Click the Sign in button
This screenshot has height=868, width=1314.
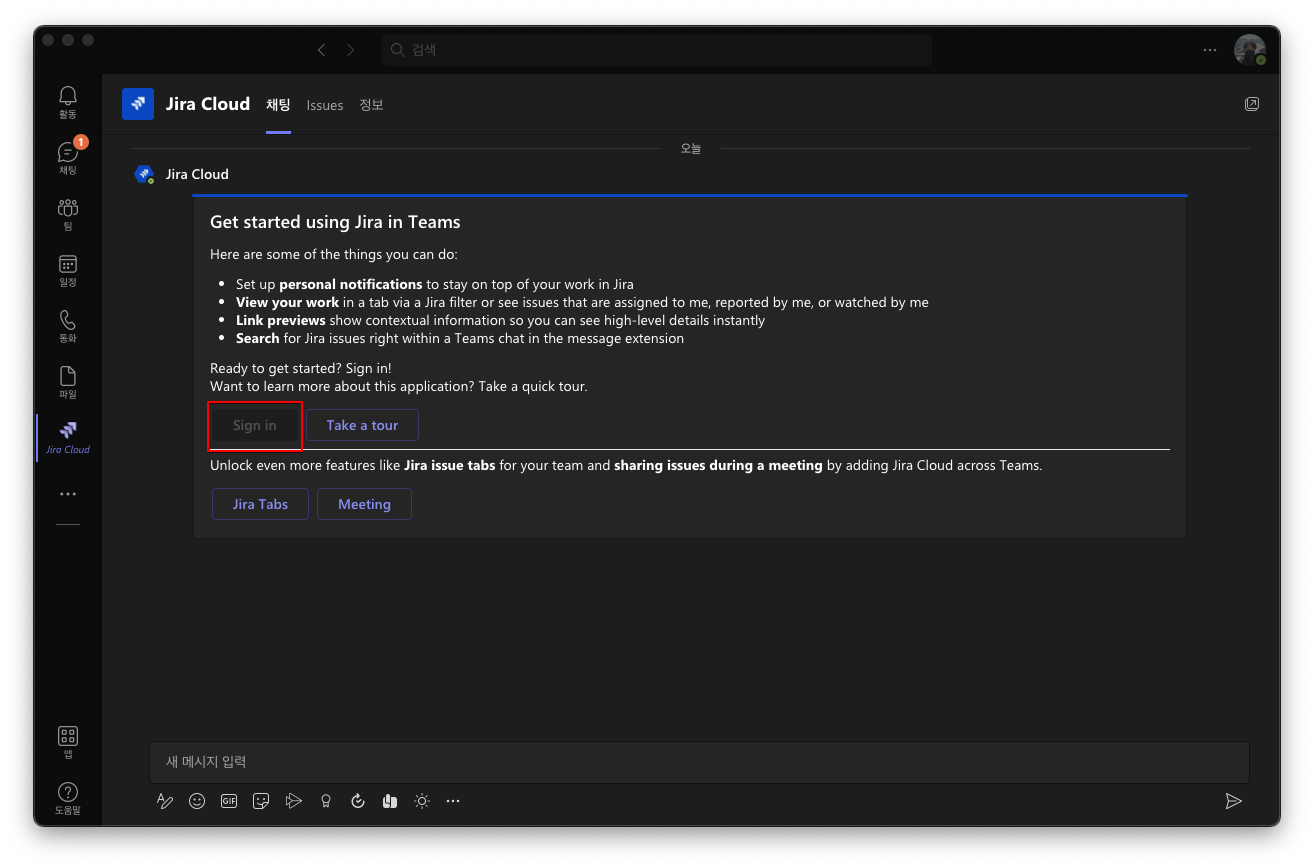click(x=255, y=425)
